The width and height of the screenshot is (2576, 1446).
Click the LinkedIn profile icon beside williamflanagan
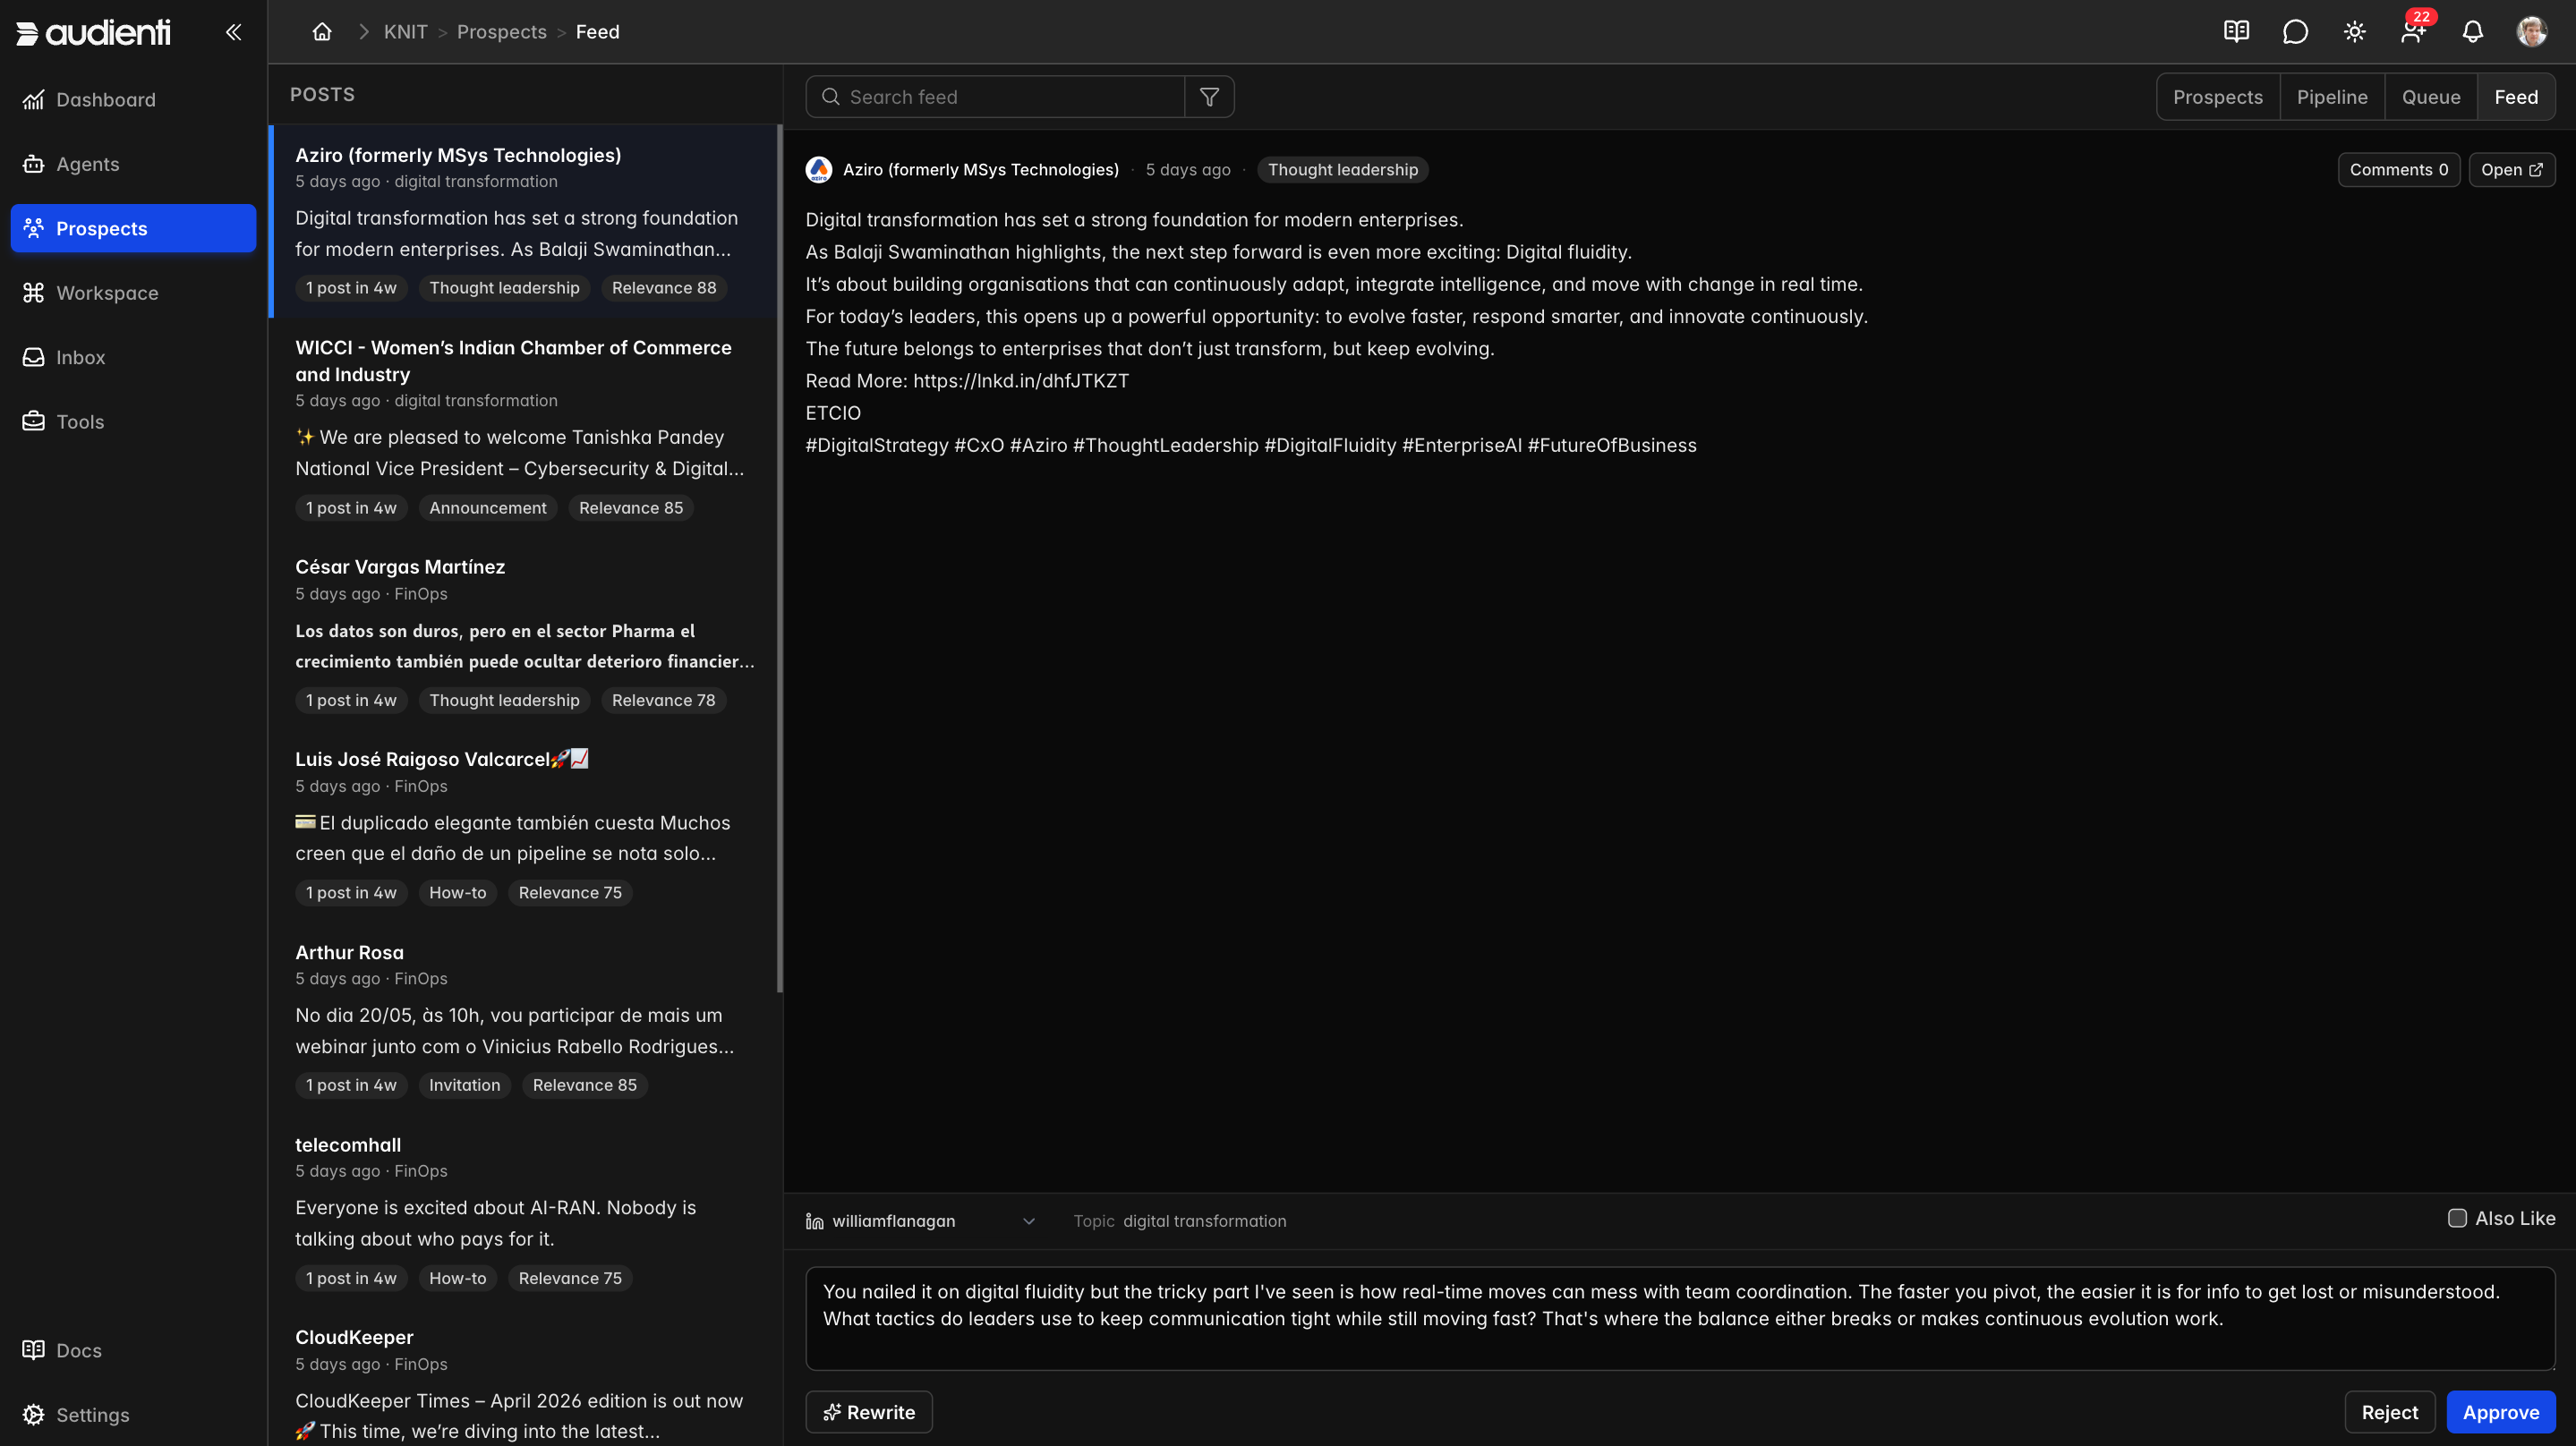pyautogui.click(x=815, y=1221)
